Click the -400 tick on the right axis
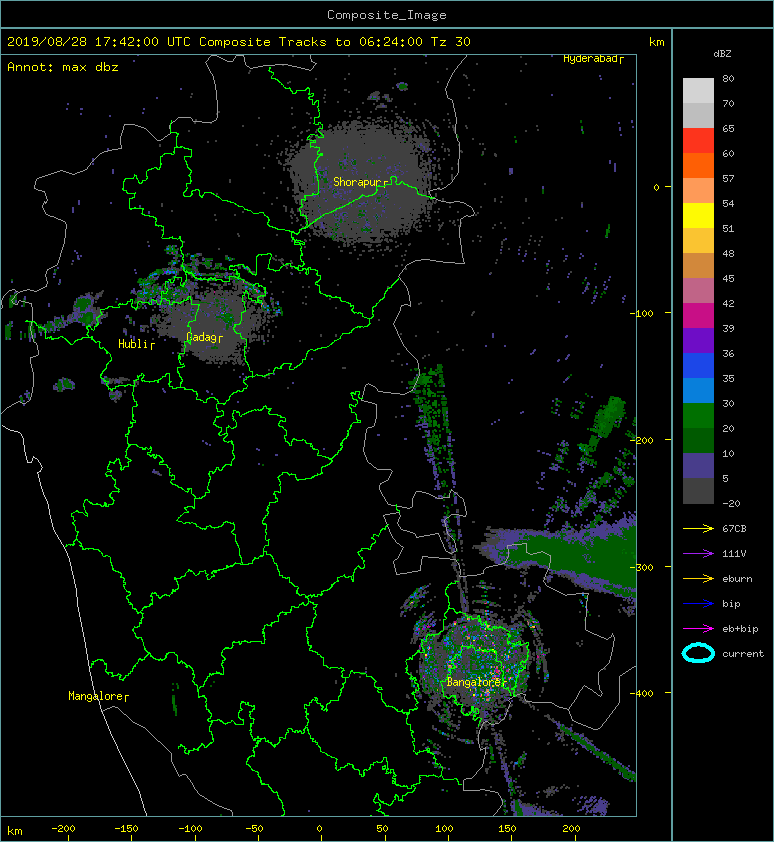Viewport: 774px width, 842px height. tap(642, 693)
